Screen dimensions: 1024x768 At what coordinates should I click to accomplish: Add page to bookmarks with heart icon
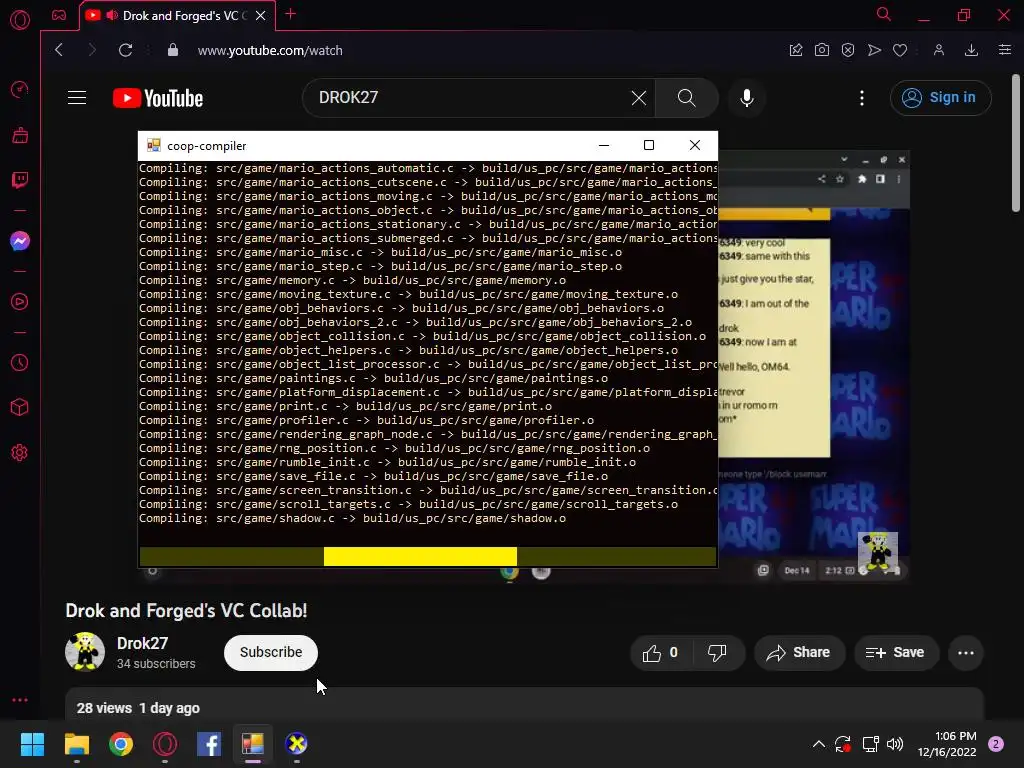[x=900, y=50]
